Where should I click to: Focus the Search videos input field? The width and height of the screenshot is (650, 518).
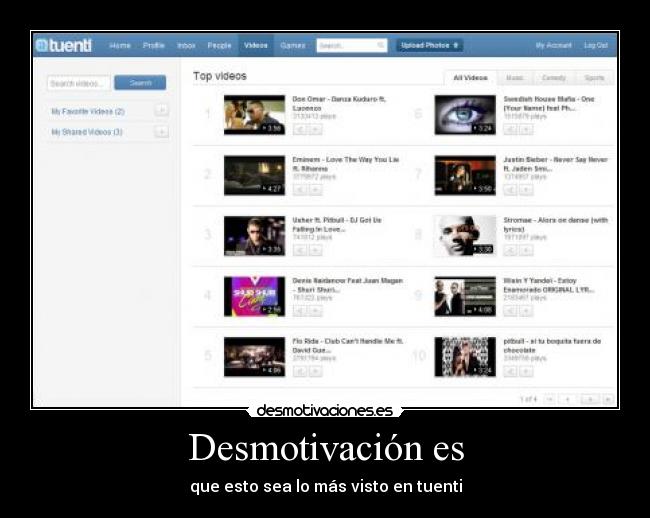[x=79, y=83]
